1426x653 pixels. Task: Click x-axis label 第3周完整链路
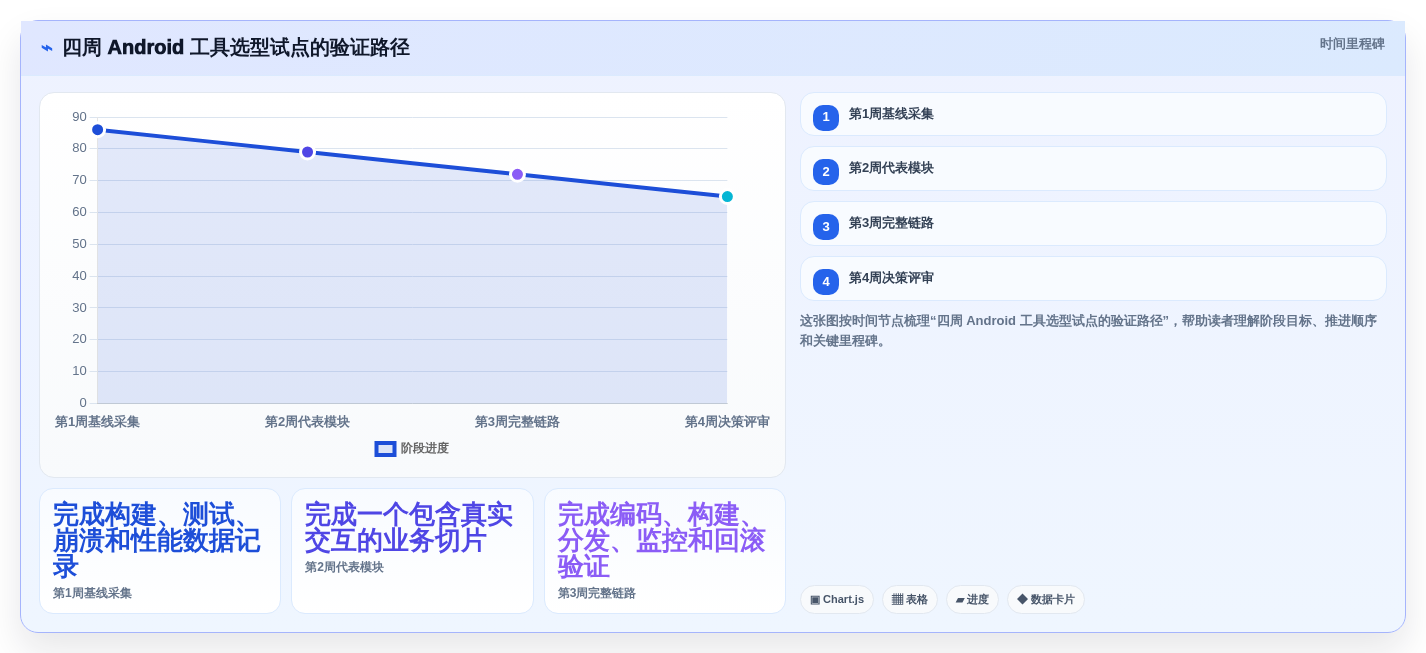pyautogui.click(x=517, y=422)
